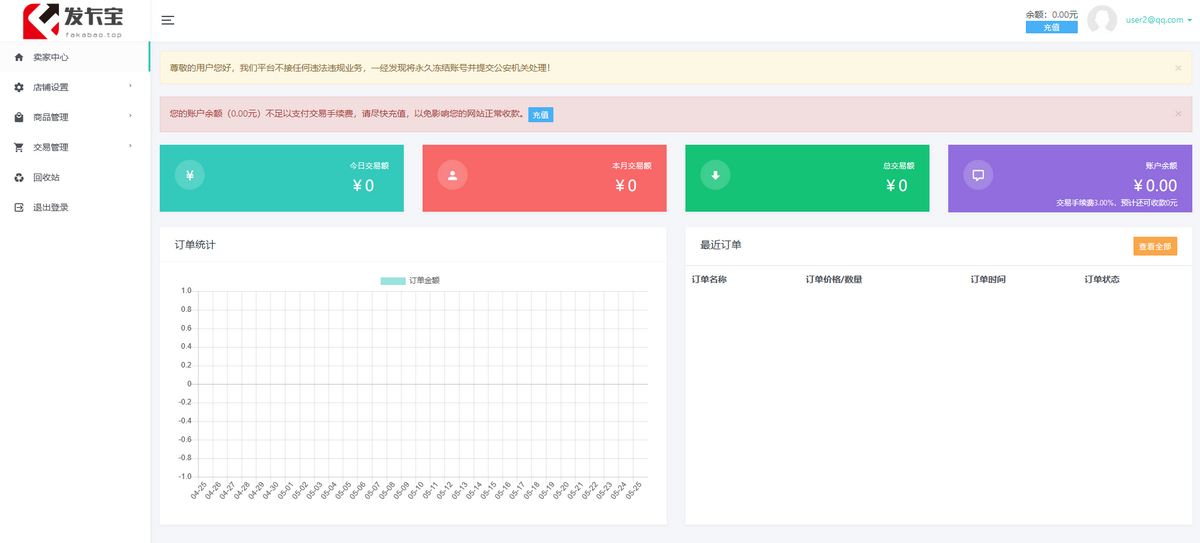The height and width of the screenshot is (543, 1200).
Task: Click the logout icon beside 退出登录
Action: (19, 207)
